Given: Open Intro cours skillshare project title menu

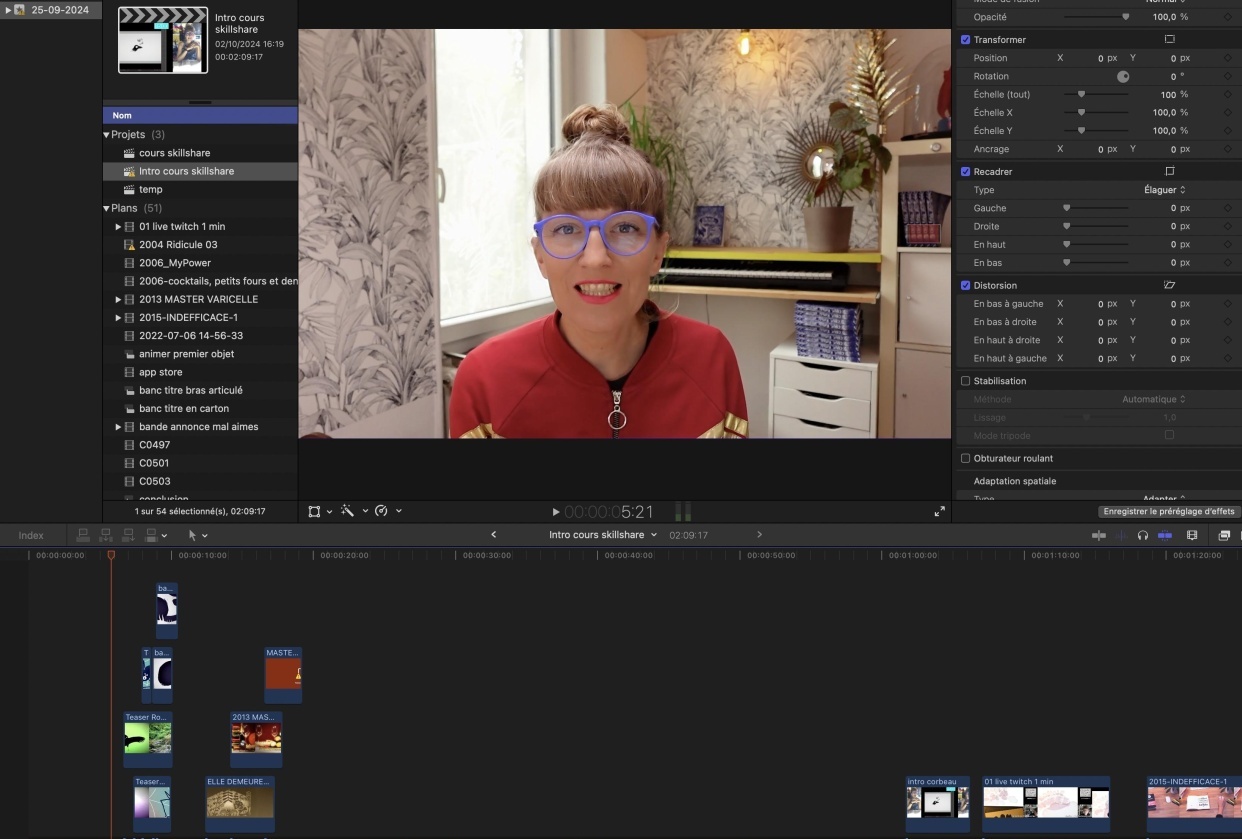Looking at the screenshot, I should coord(603,535).
